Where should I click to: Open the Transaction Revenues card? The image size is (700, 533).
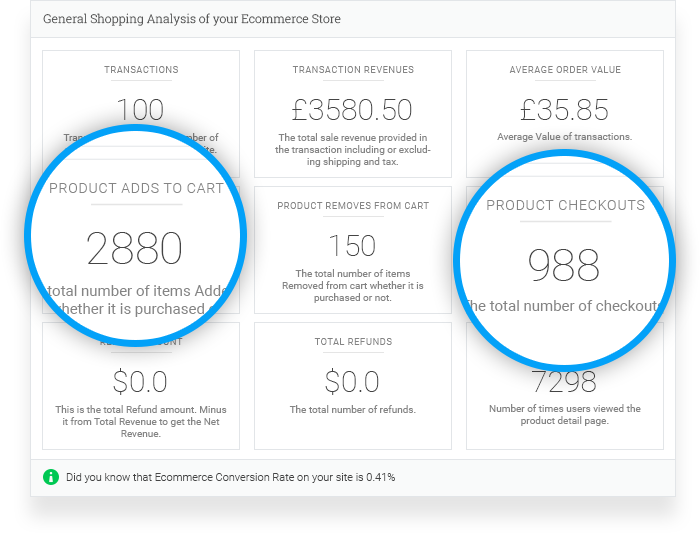pyautogui.click(x=353, y=114)
